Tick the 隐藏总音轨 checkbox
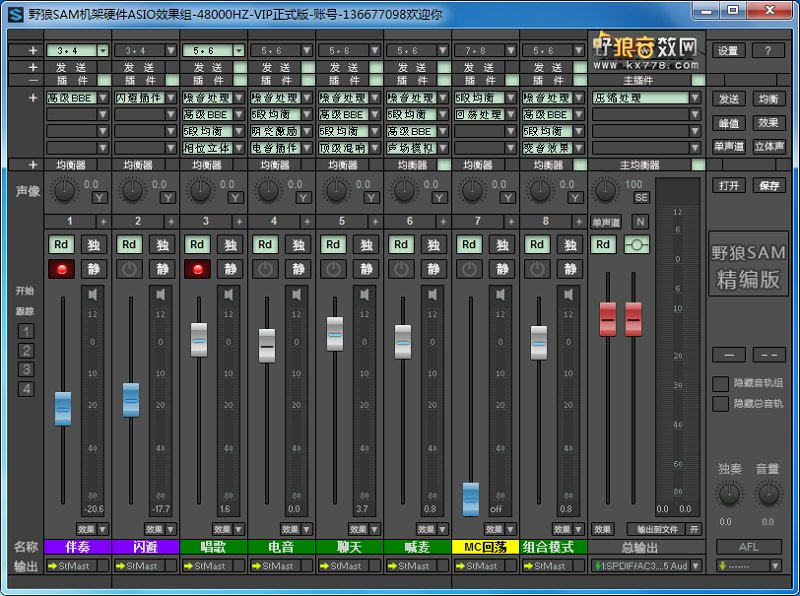 pyautogui.click(x=720, y=404)
